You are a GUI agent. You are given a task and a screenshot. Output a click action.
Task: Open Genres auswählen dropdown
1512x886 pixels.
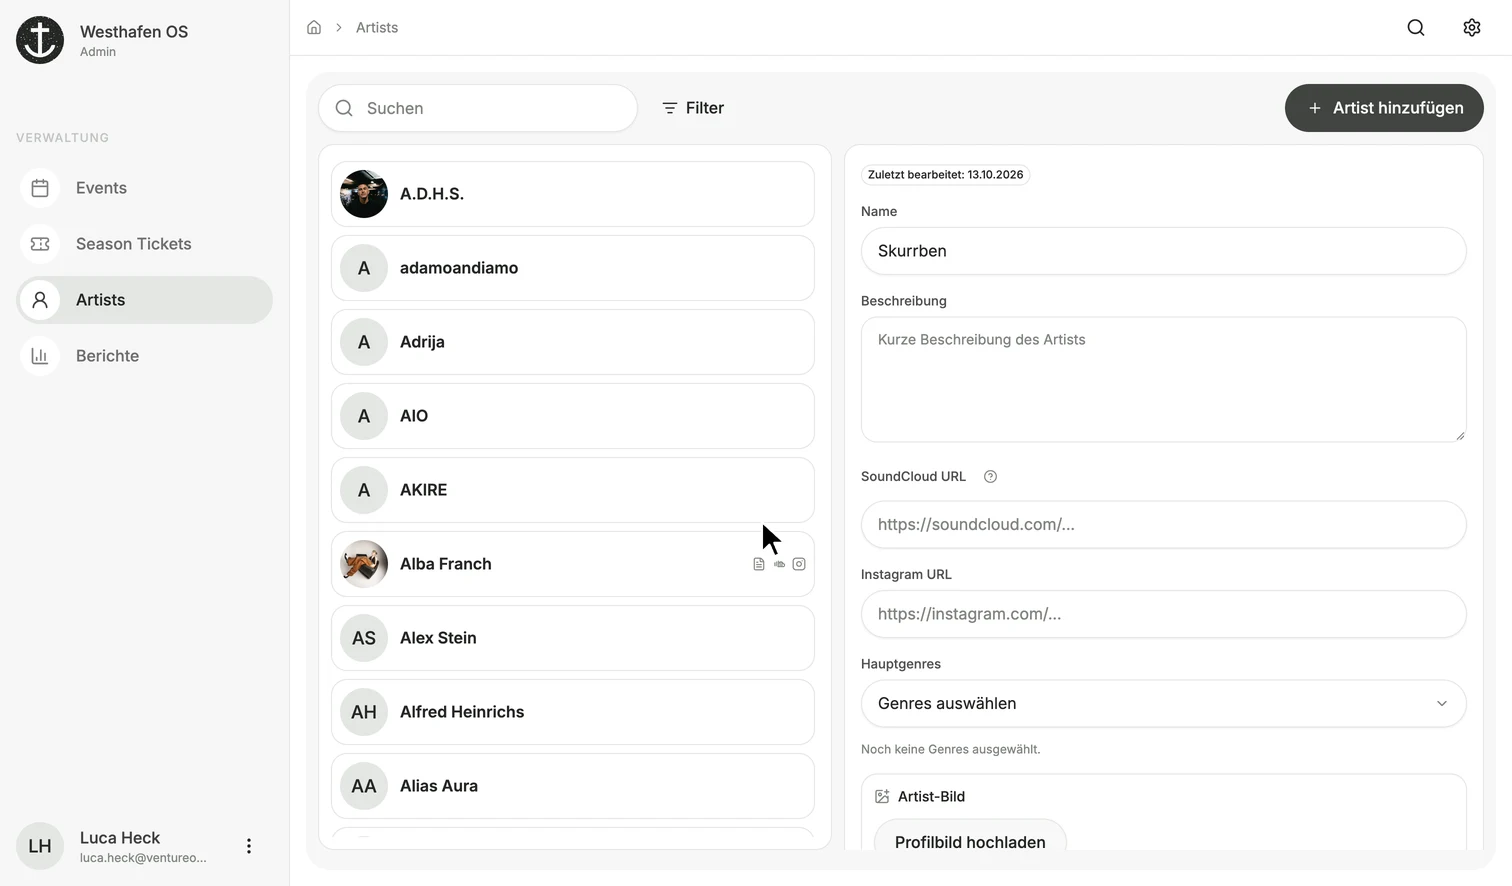pyautogui.click(x=1164, y=704)
